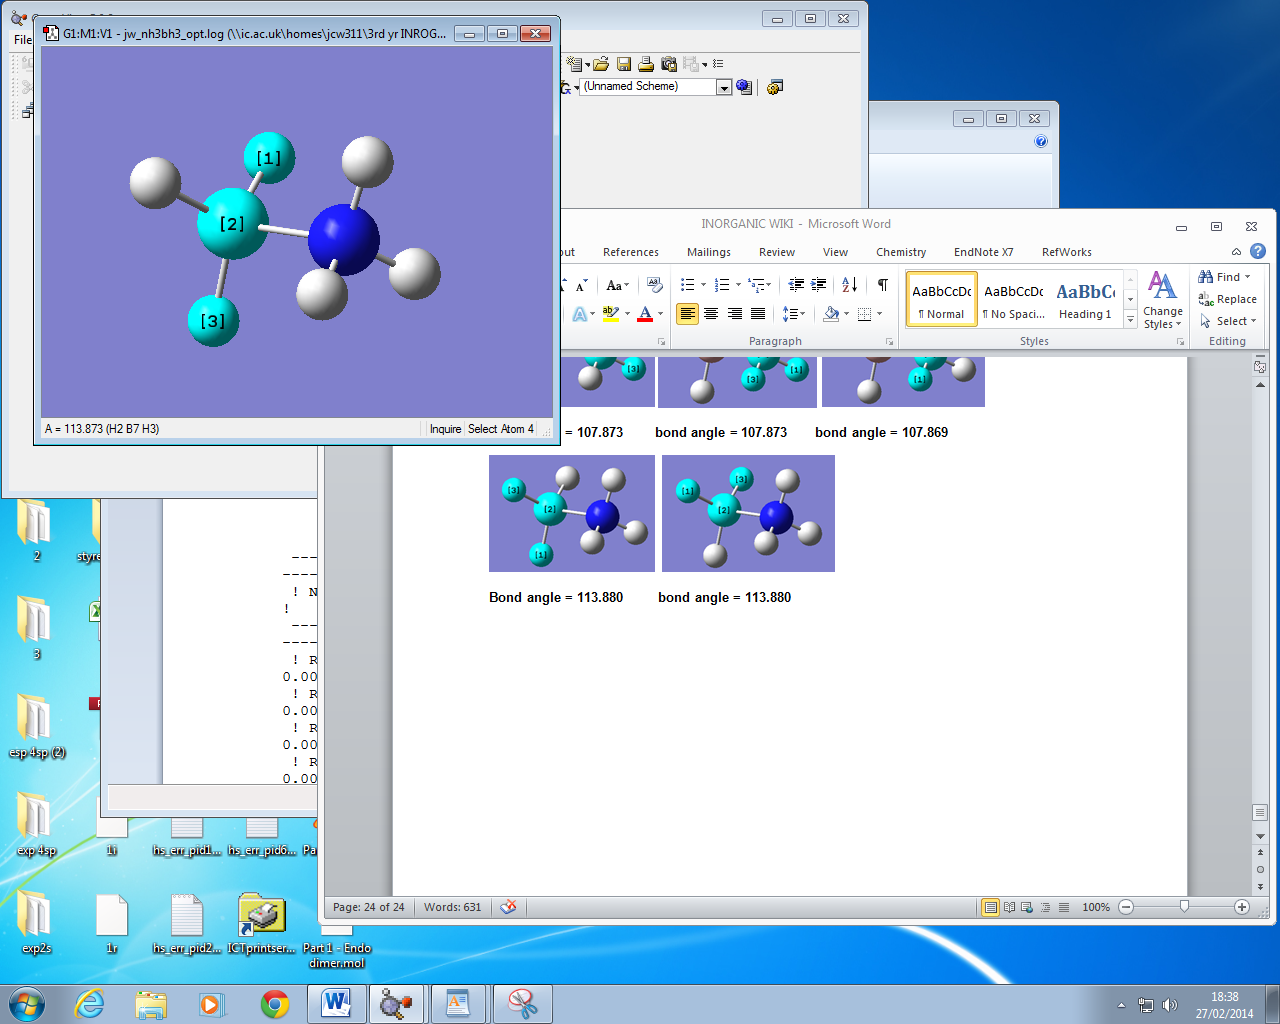Switch to Print Layout view
The width and height of the screenshot is (1280, 1024).
coord(990,907)
